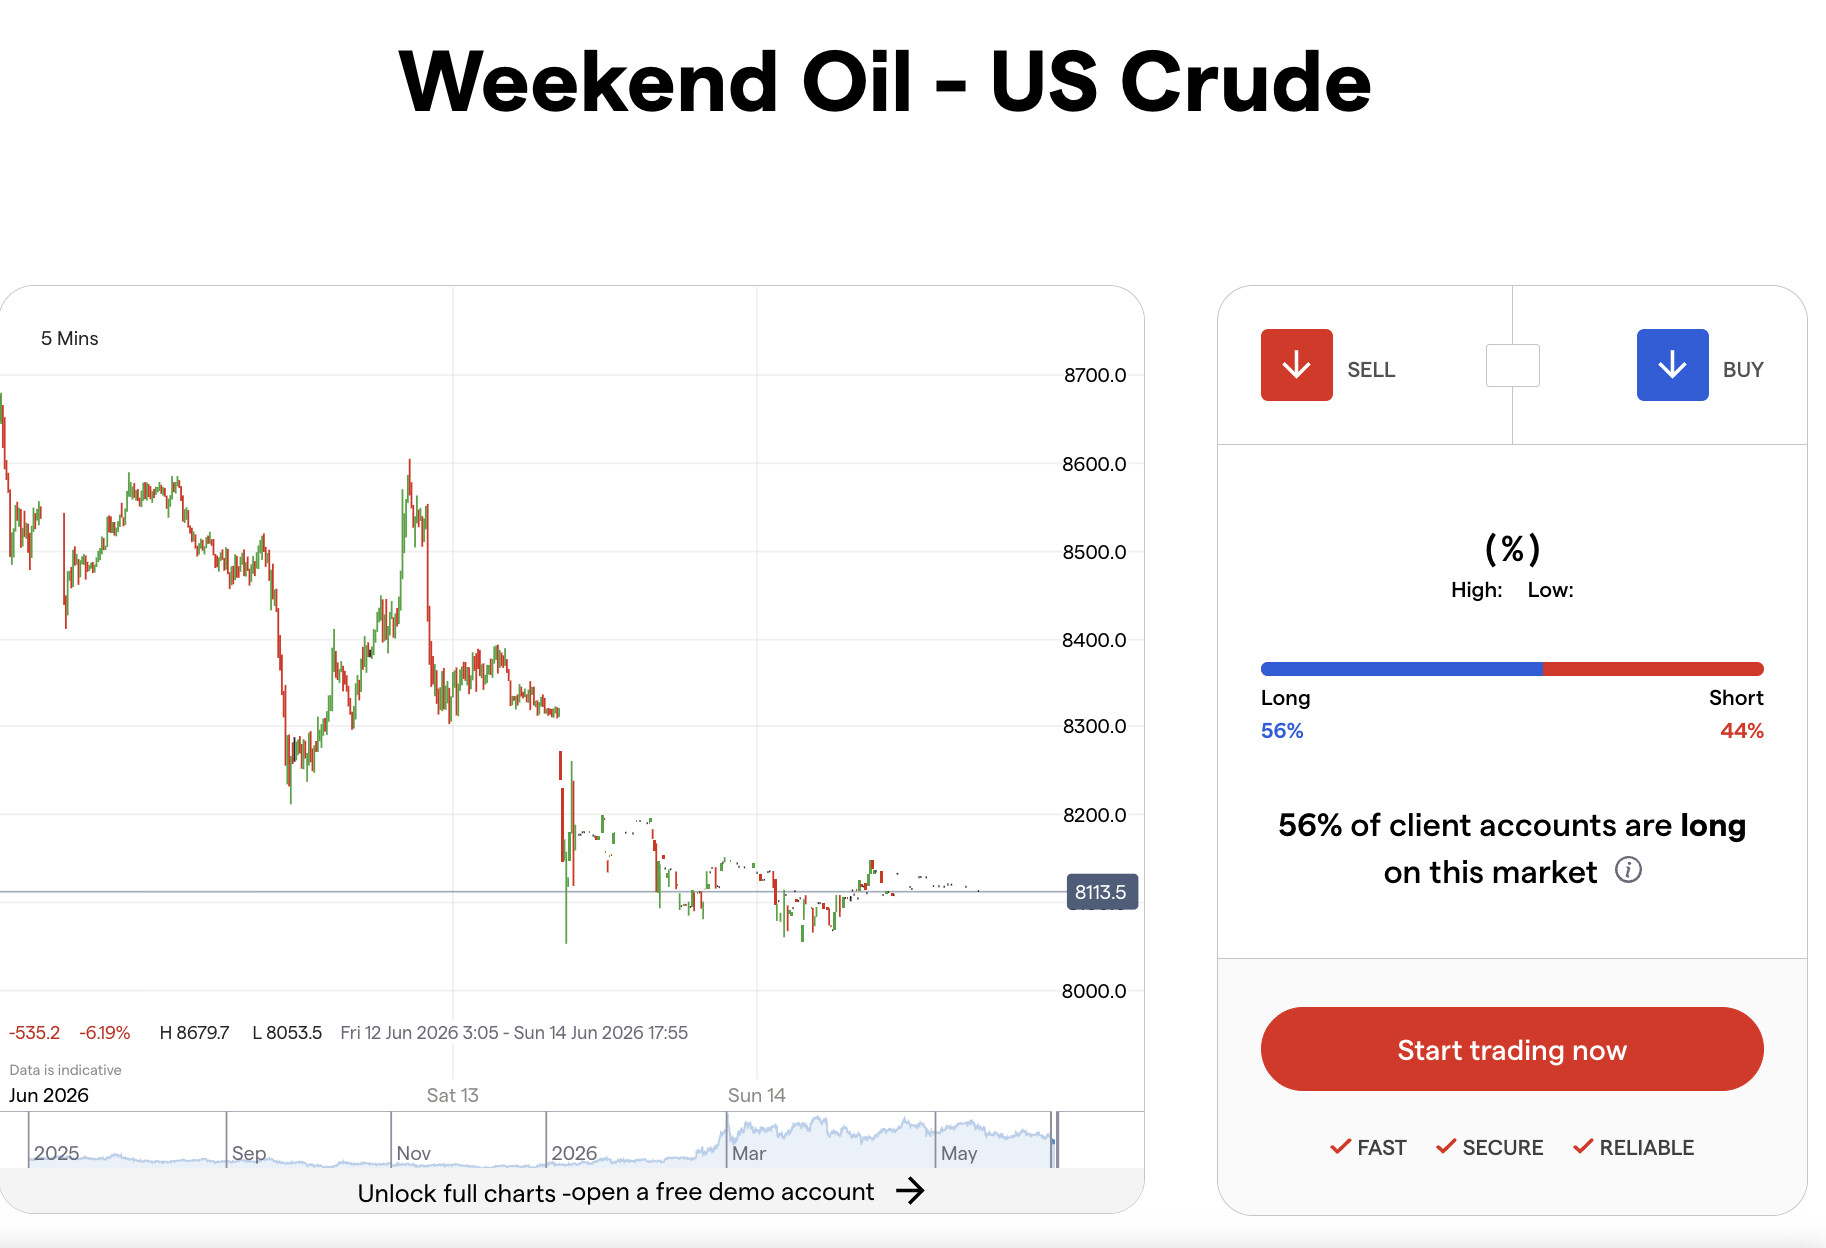Click the FAST checkmark icon
Viewport: 1826px width, 1248px height.
coord(1341,1146)
